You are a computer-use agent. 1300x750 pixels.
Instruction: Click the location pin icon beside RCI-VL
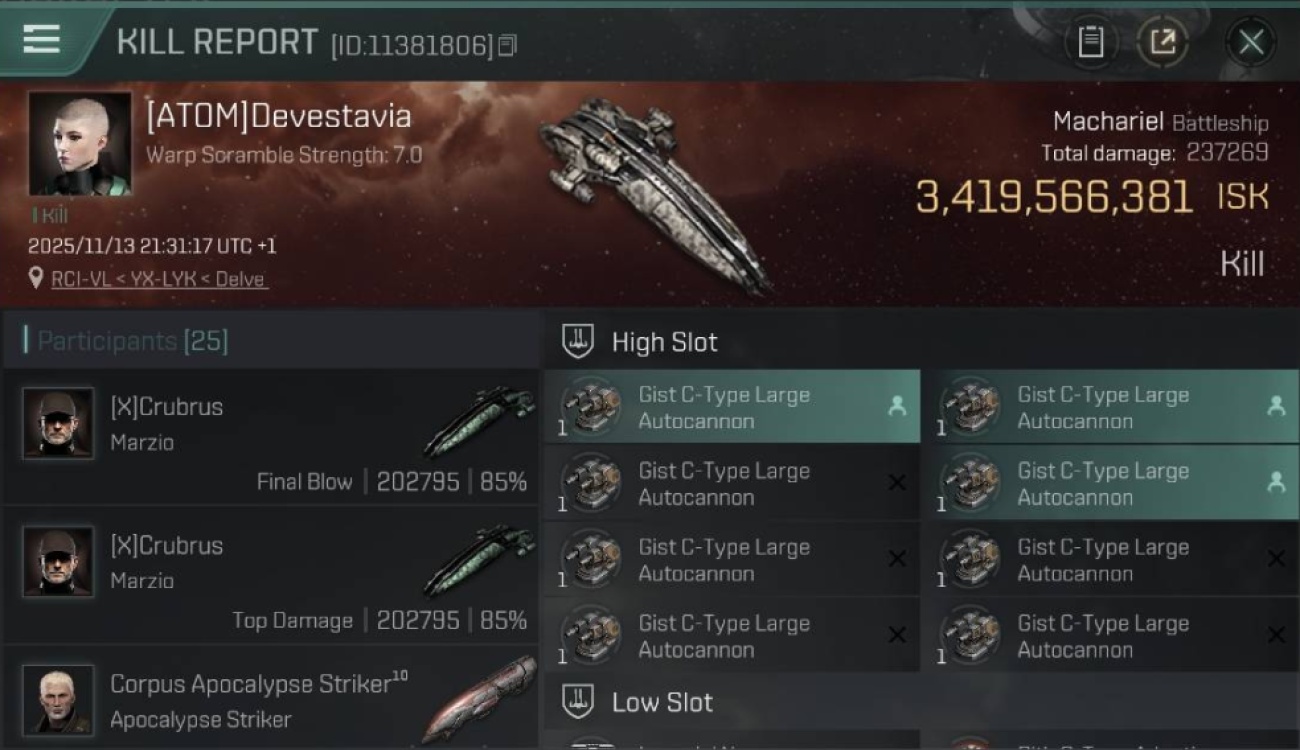tap(37, 278)
